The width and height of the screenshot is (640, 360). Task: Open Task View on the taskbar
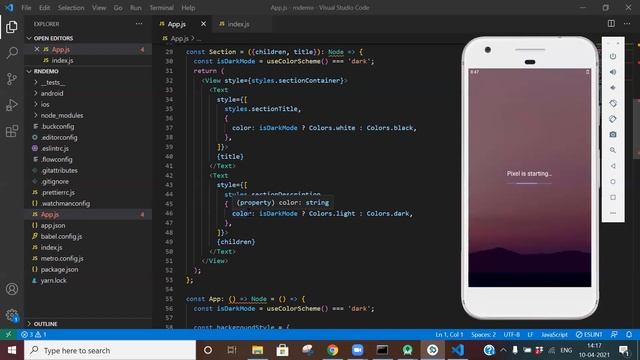tap(232, 350)
